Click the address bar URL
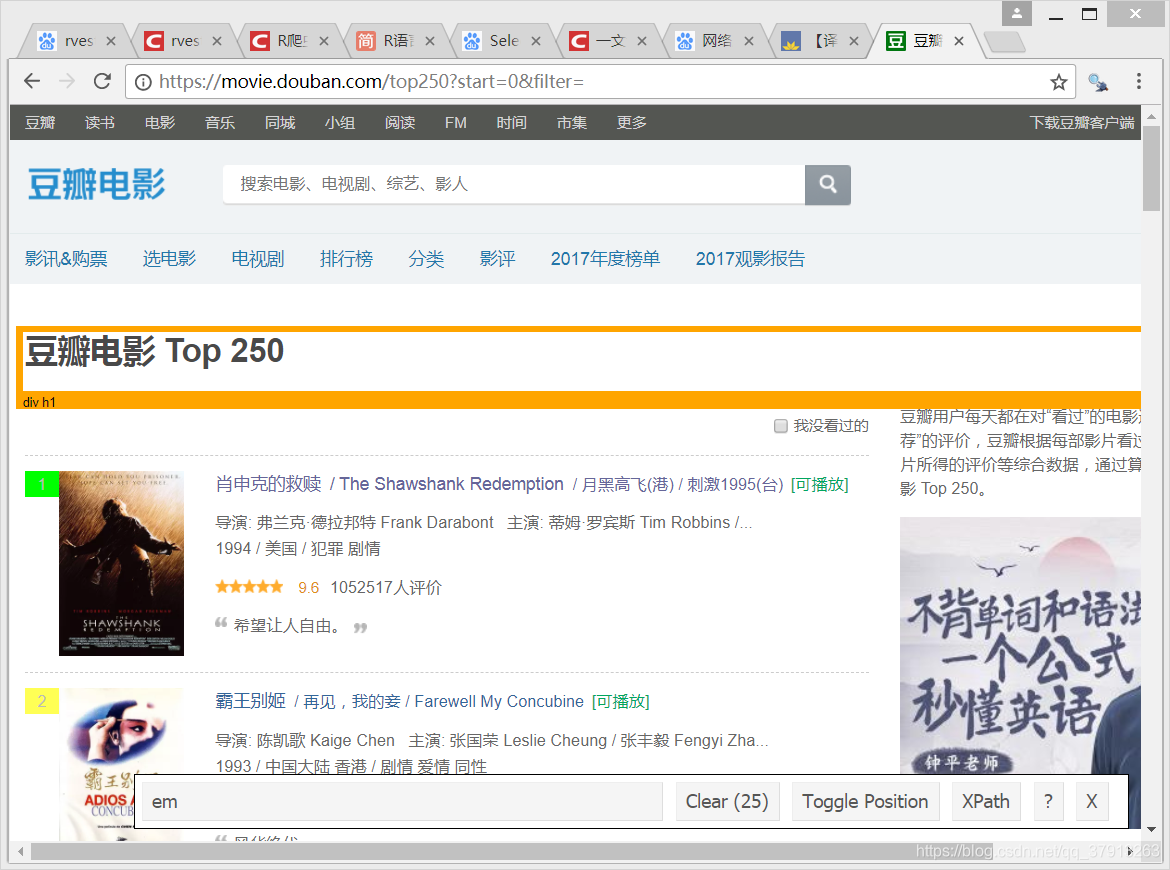1170x870 pixels. (x=372, y=81)
